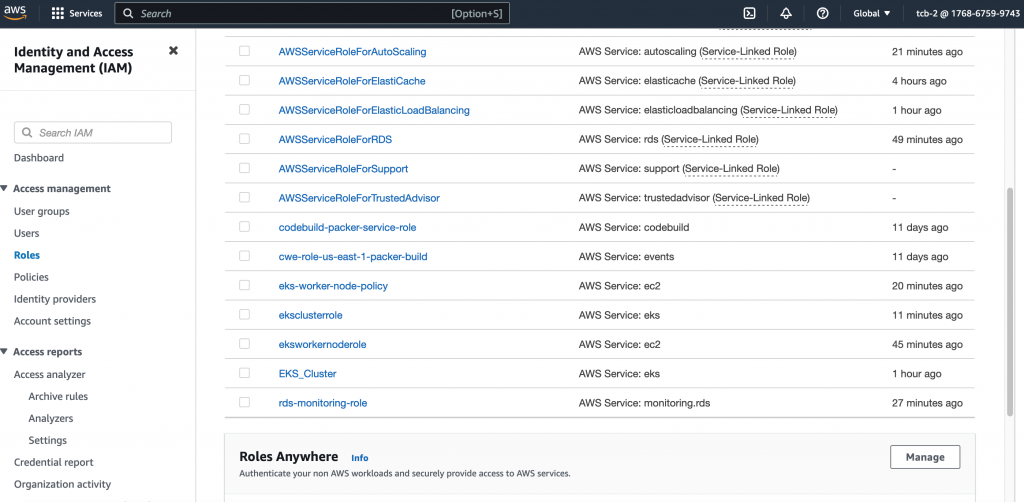
Task: Select the checkbox for AWSServiceRoleForRDS
Action: pos(245,139)
